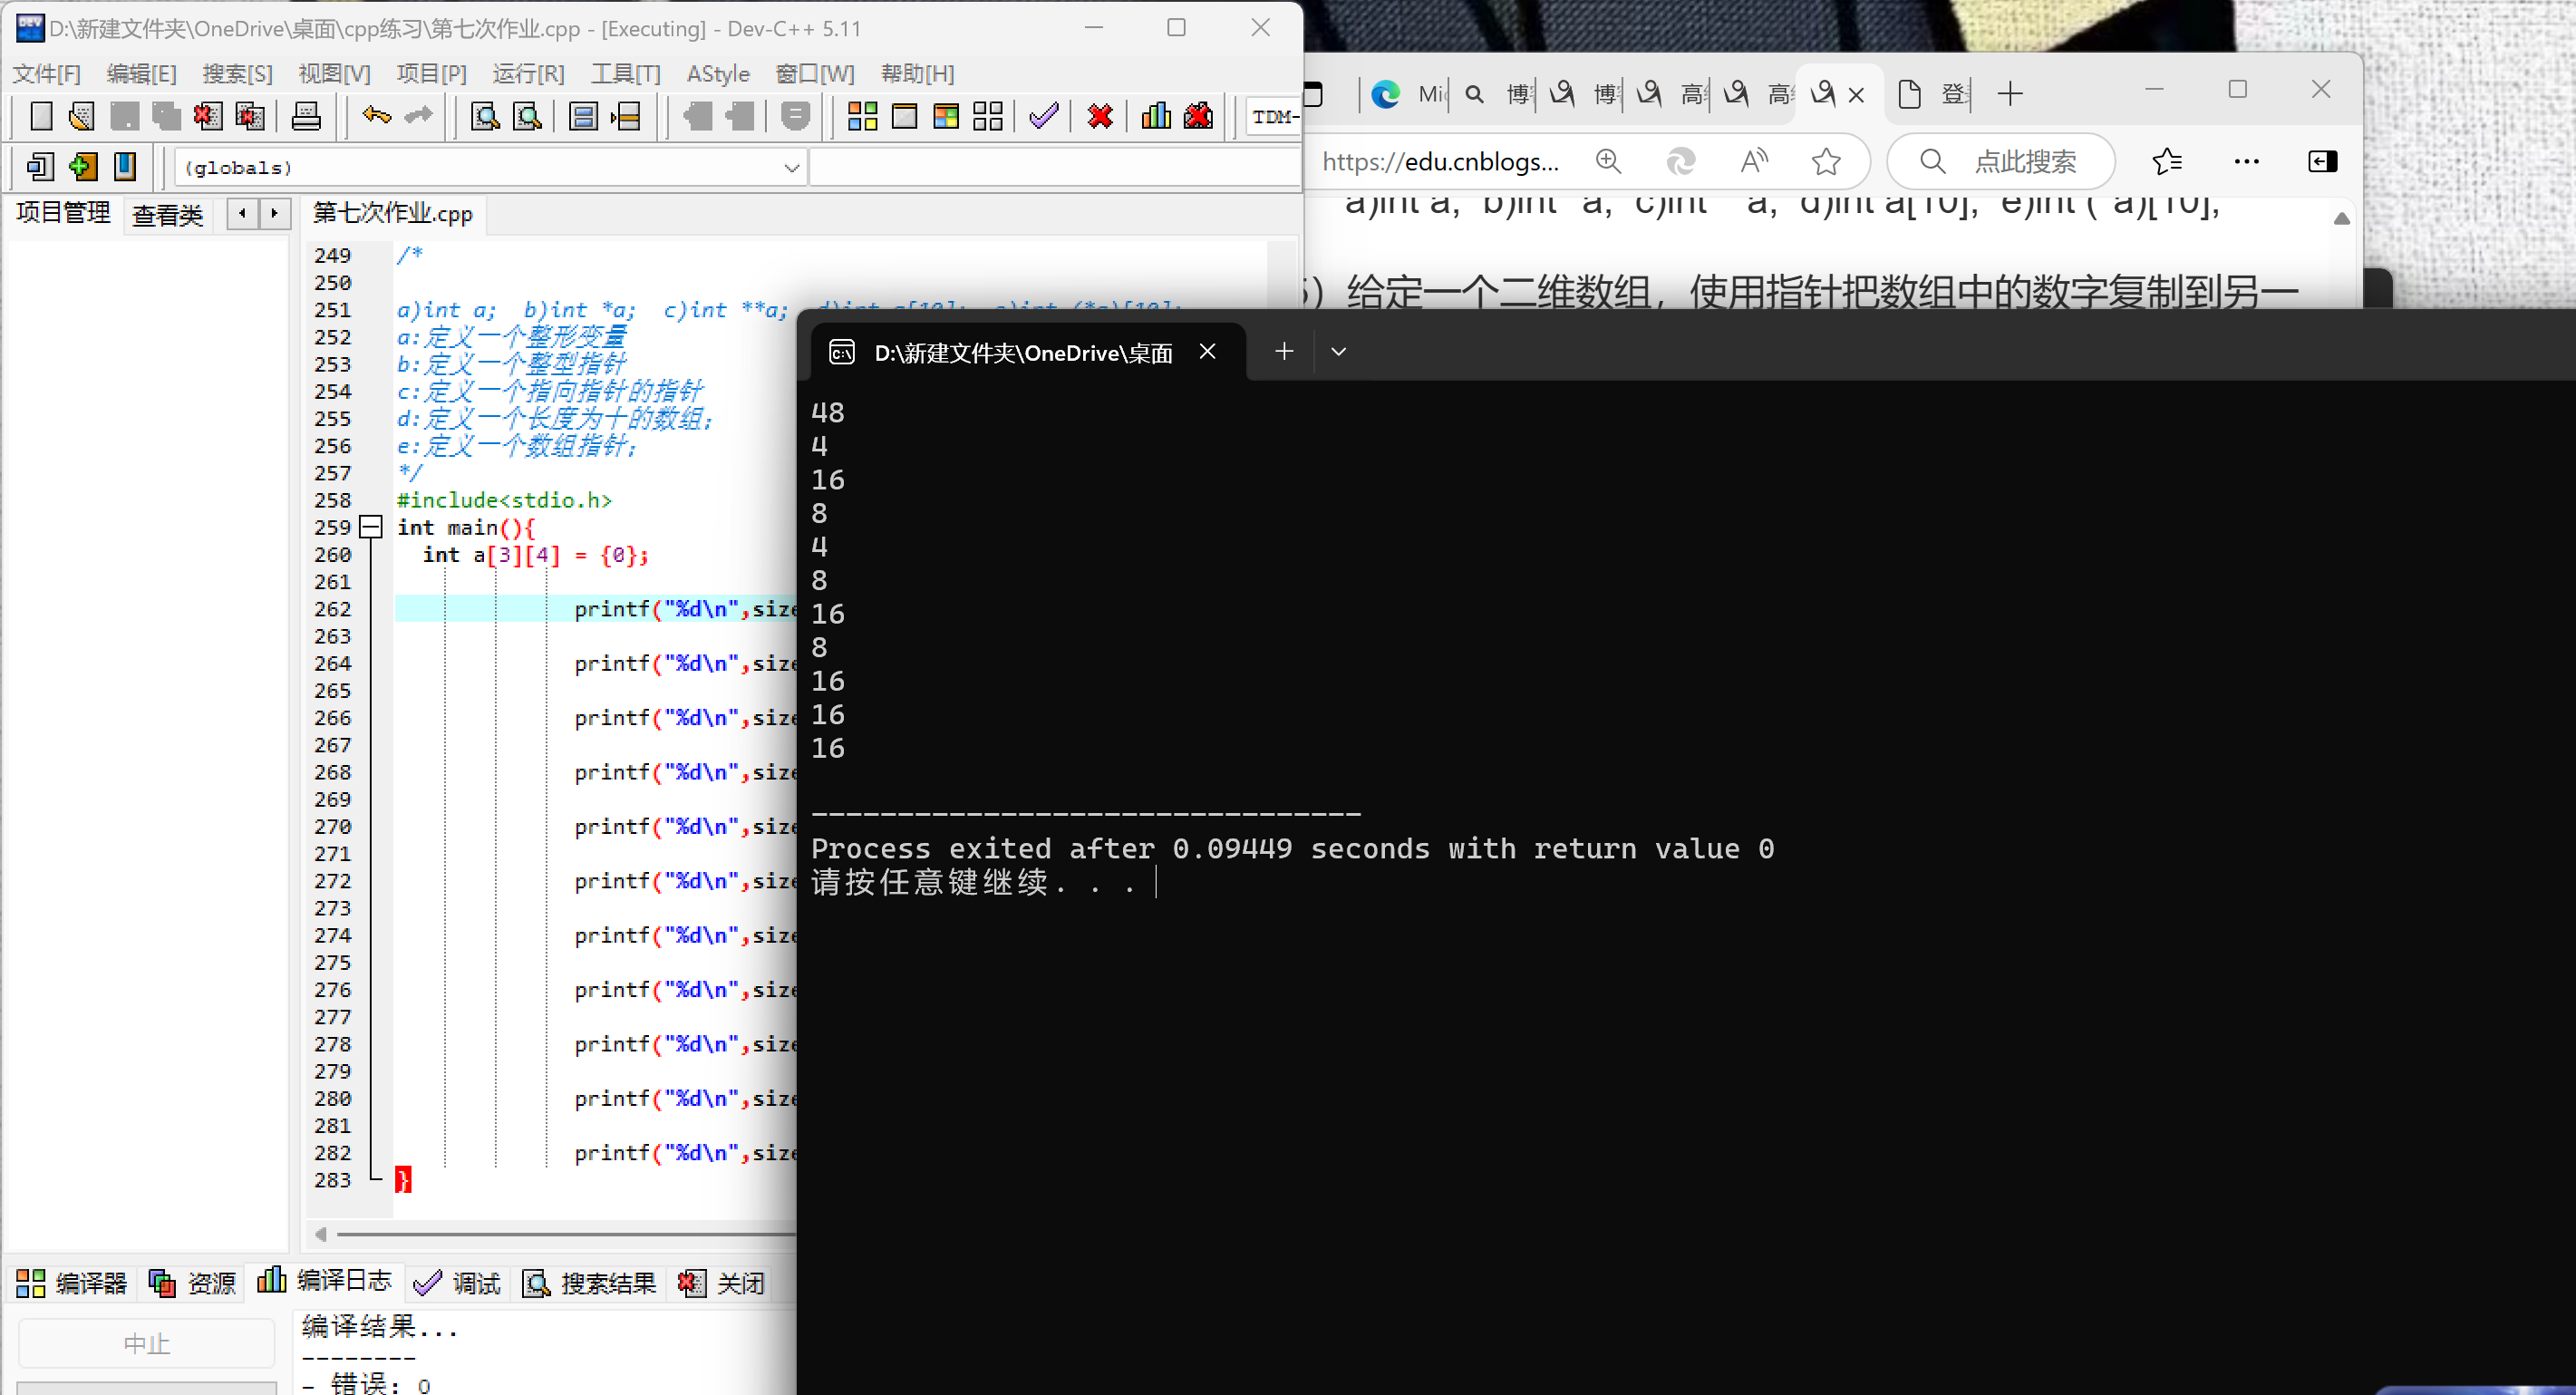
Task: Click the red X Stop Execution icon
Action: (x=1100, y=116)
